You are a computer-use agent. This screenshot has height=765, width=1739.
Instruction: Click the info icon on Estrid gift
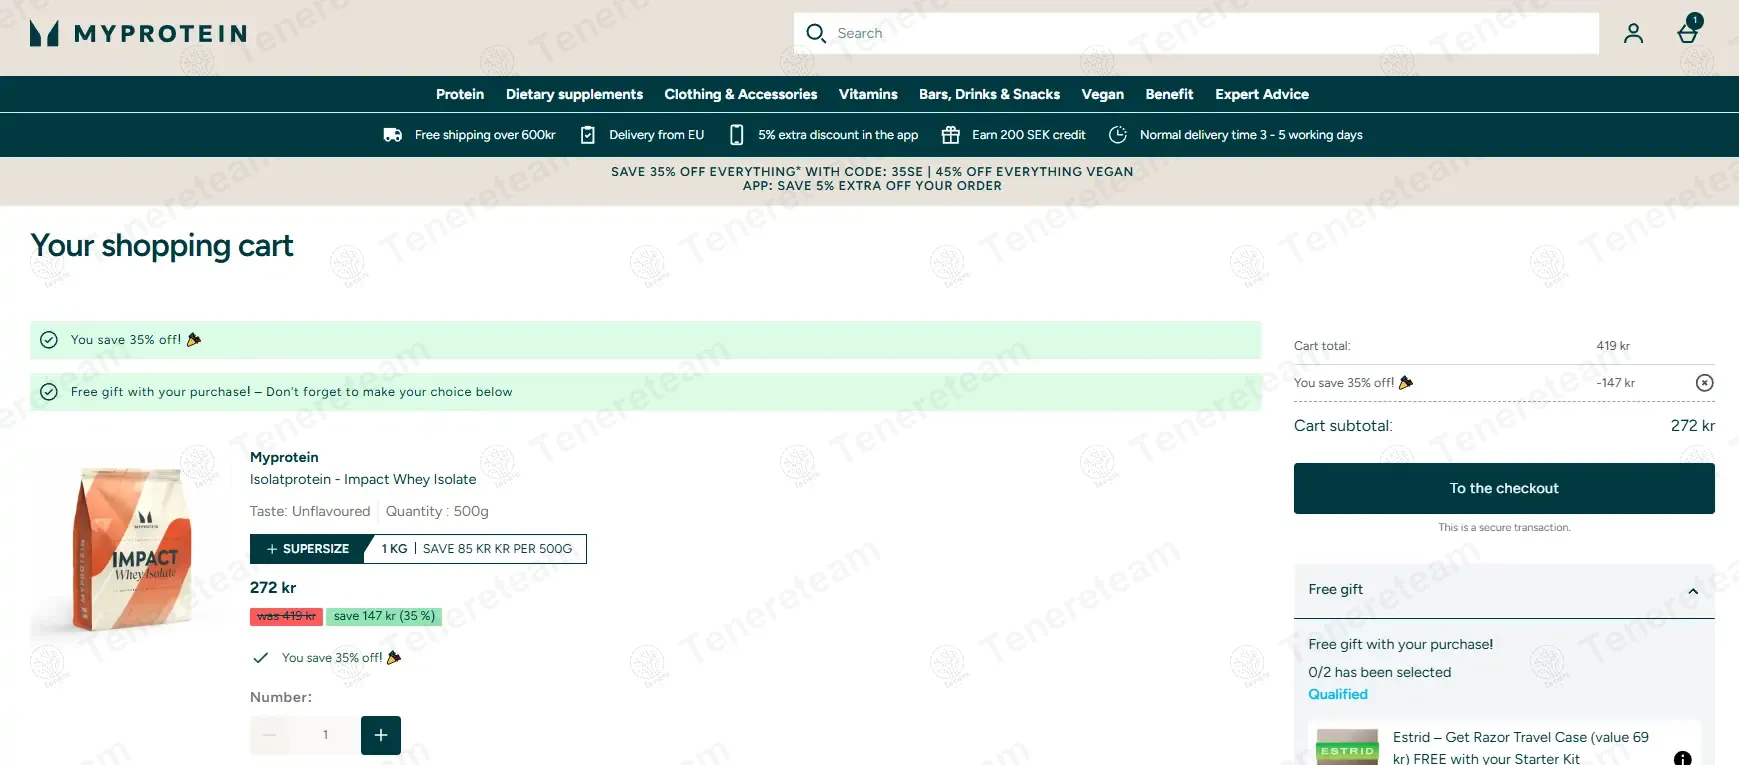click(1683, 758)
